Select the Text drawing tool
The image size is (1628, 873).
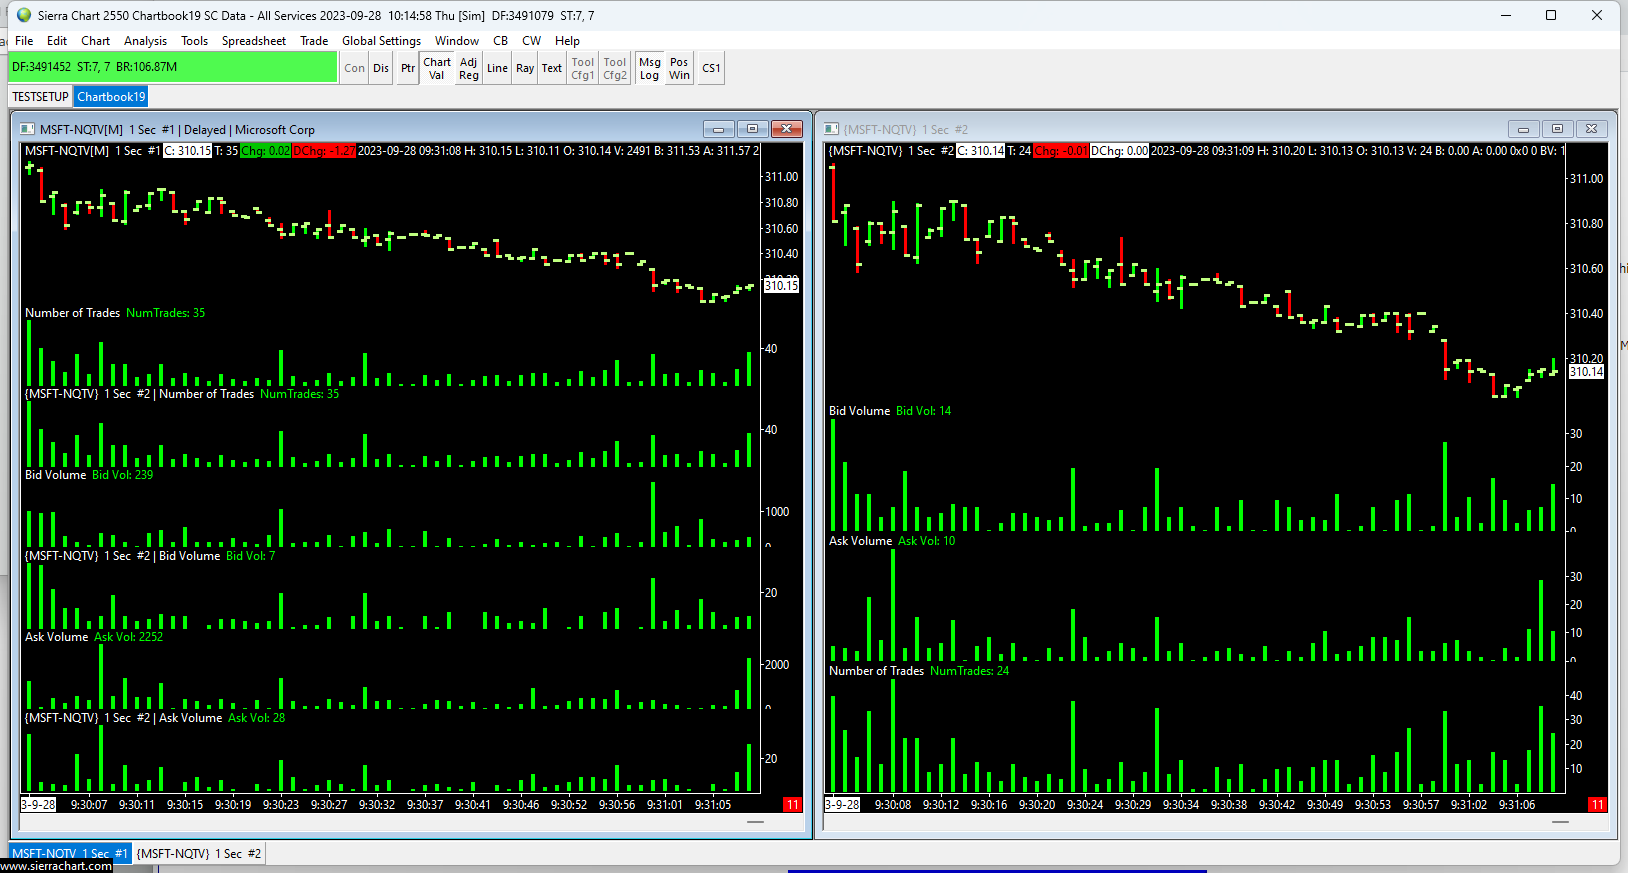pyautogui.click(x=552, y=68)
